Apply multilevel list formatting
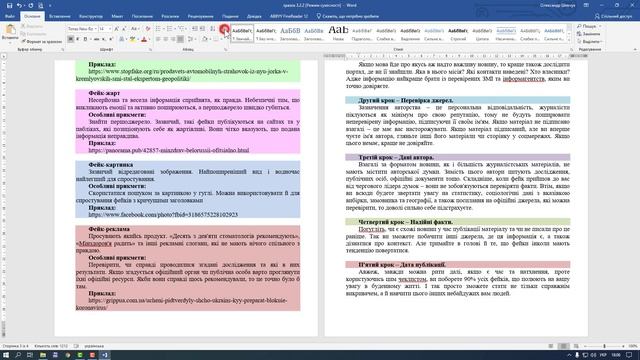The height and width of the screenshot is (360, 640). 182,29
